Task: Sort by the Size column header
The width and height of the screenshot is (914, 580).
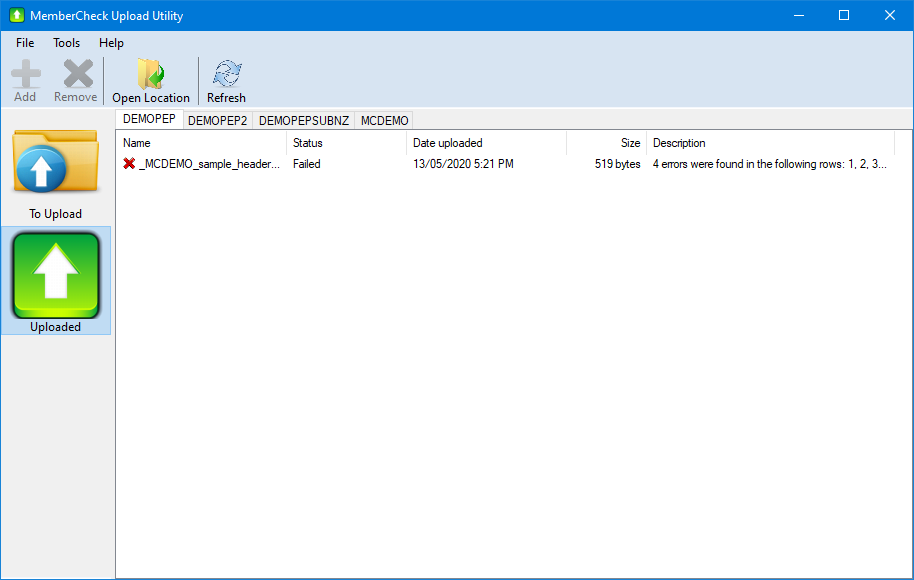Action: tap(606, 143)
